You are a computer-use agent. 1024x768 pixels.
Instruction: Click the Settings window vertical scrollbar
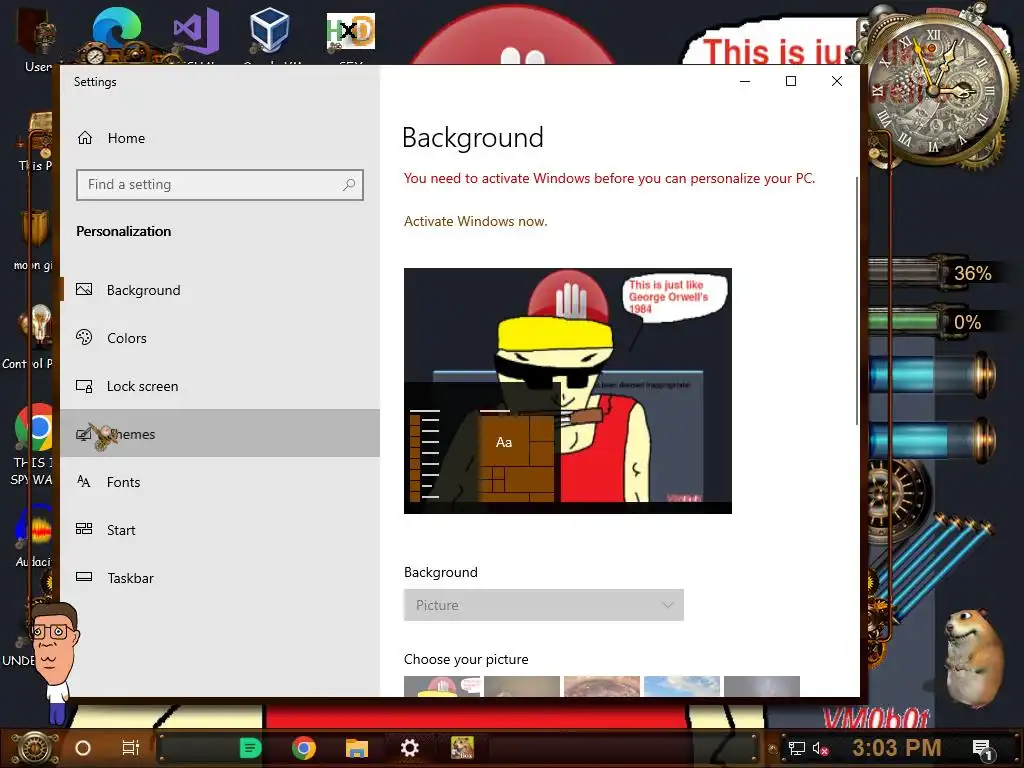[x=856, y=300]
